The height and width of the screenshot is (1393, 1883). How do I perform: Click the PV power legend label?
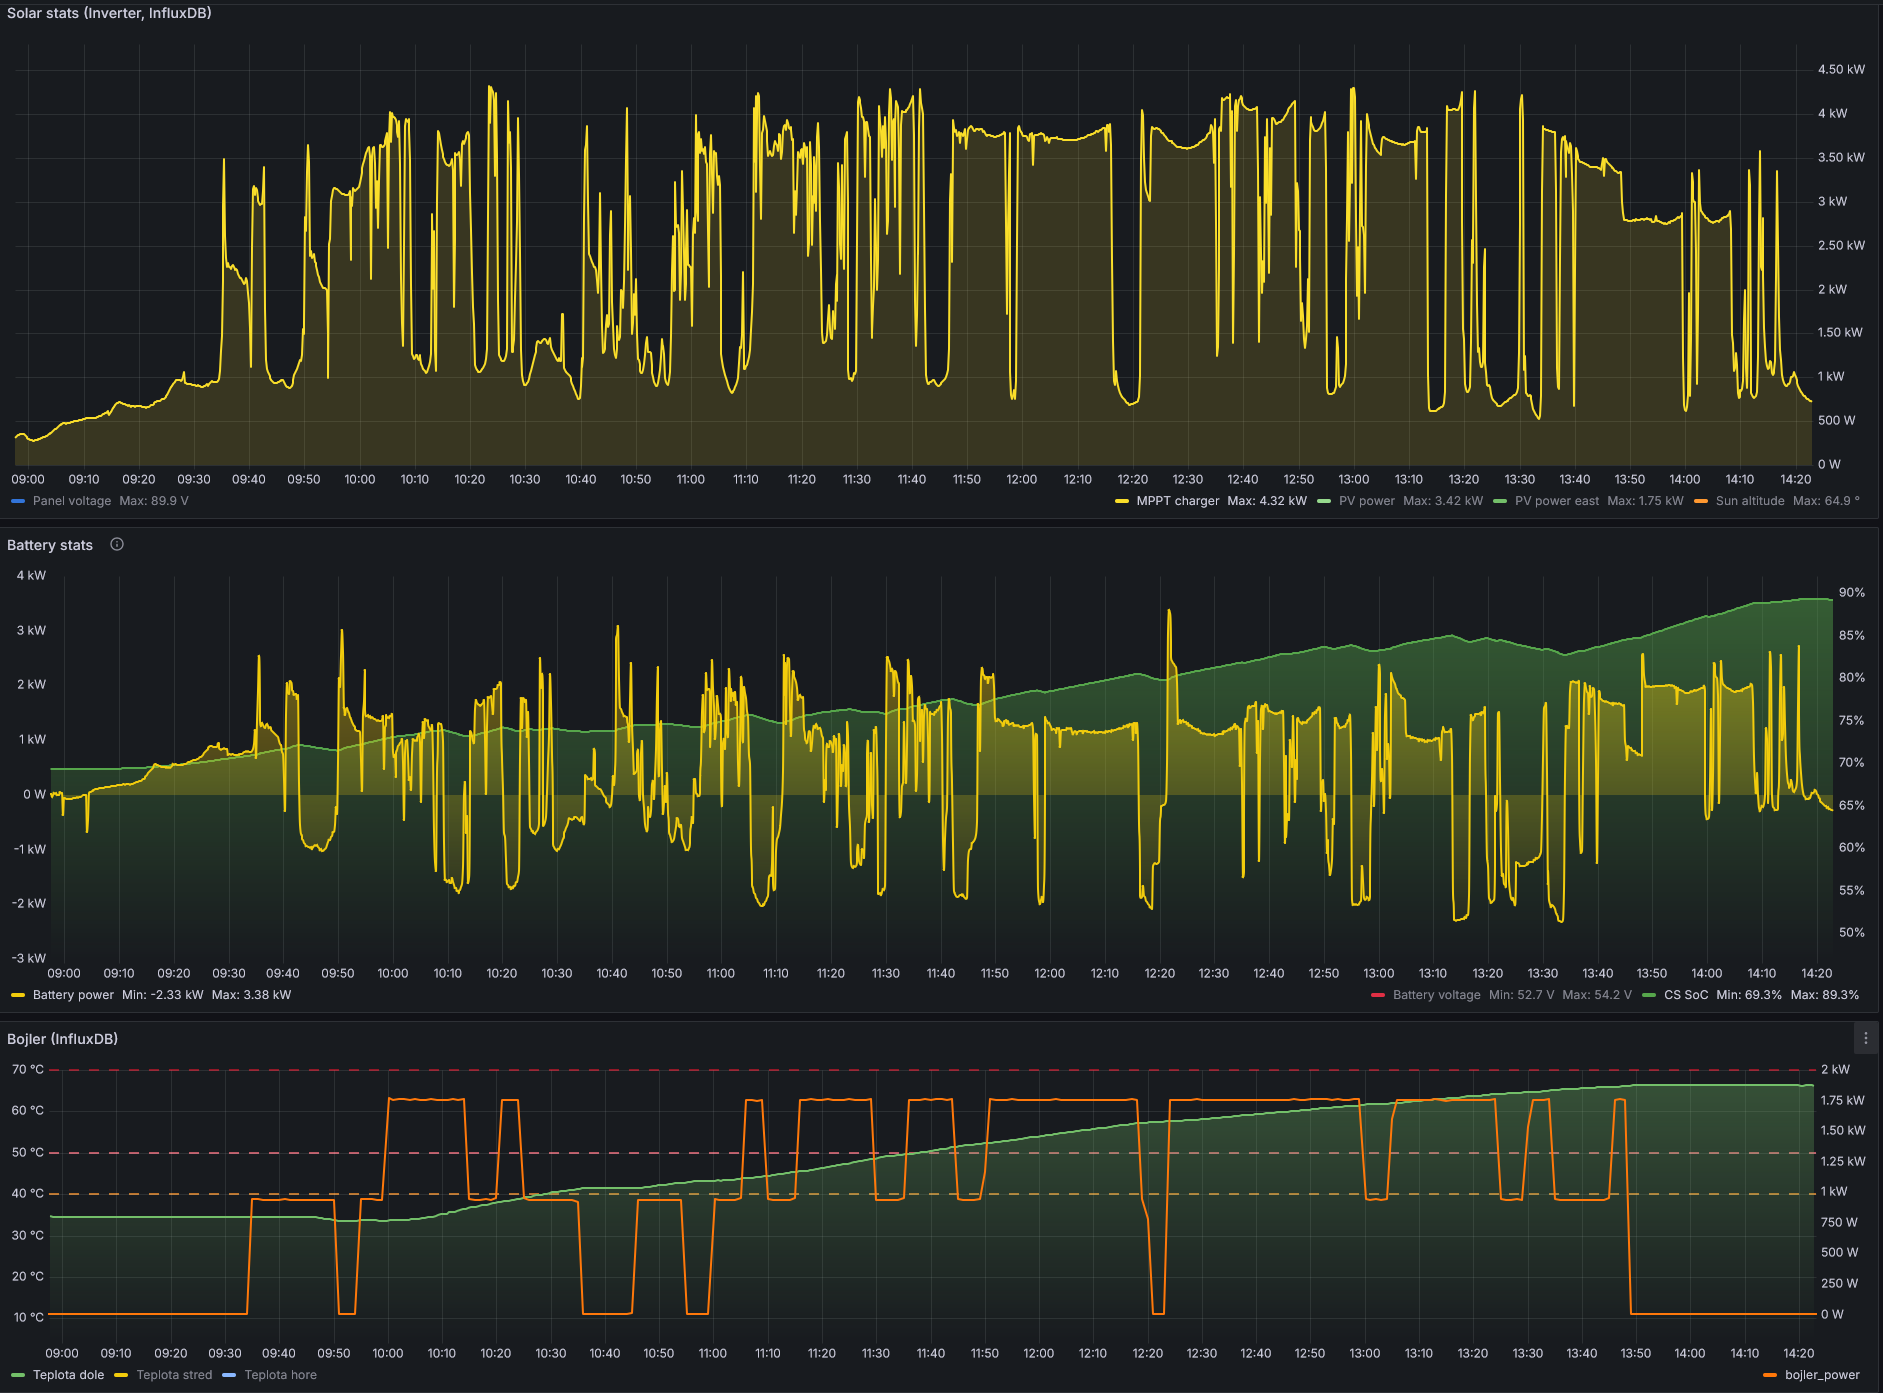point(1366,501)
